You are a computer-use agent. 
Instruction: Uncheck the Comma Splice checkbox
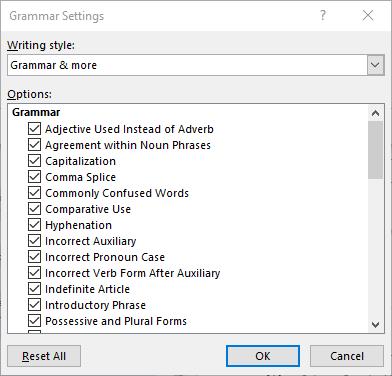tap(35, 177)
